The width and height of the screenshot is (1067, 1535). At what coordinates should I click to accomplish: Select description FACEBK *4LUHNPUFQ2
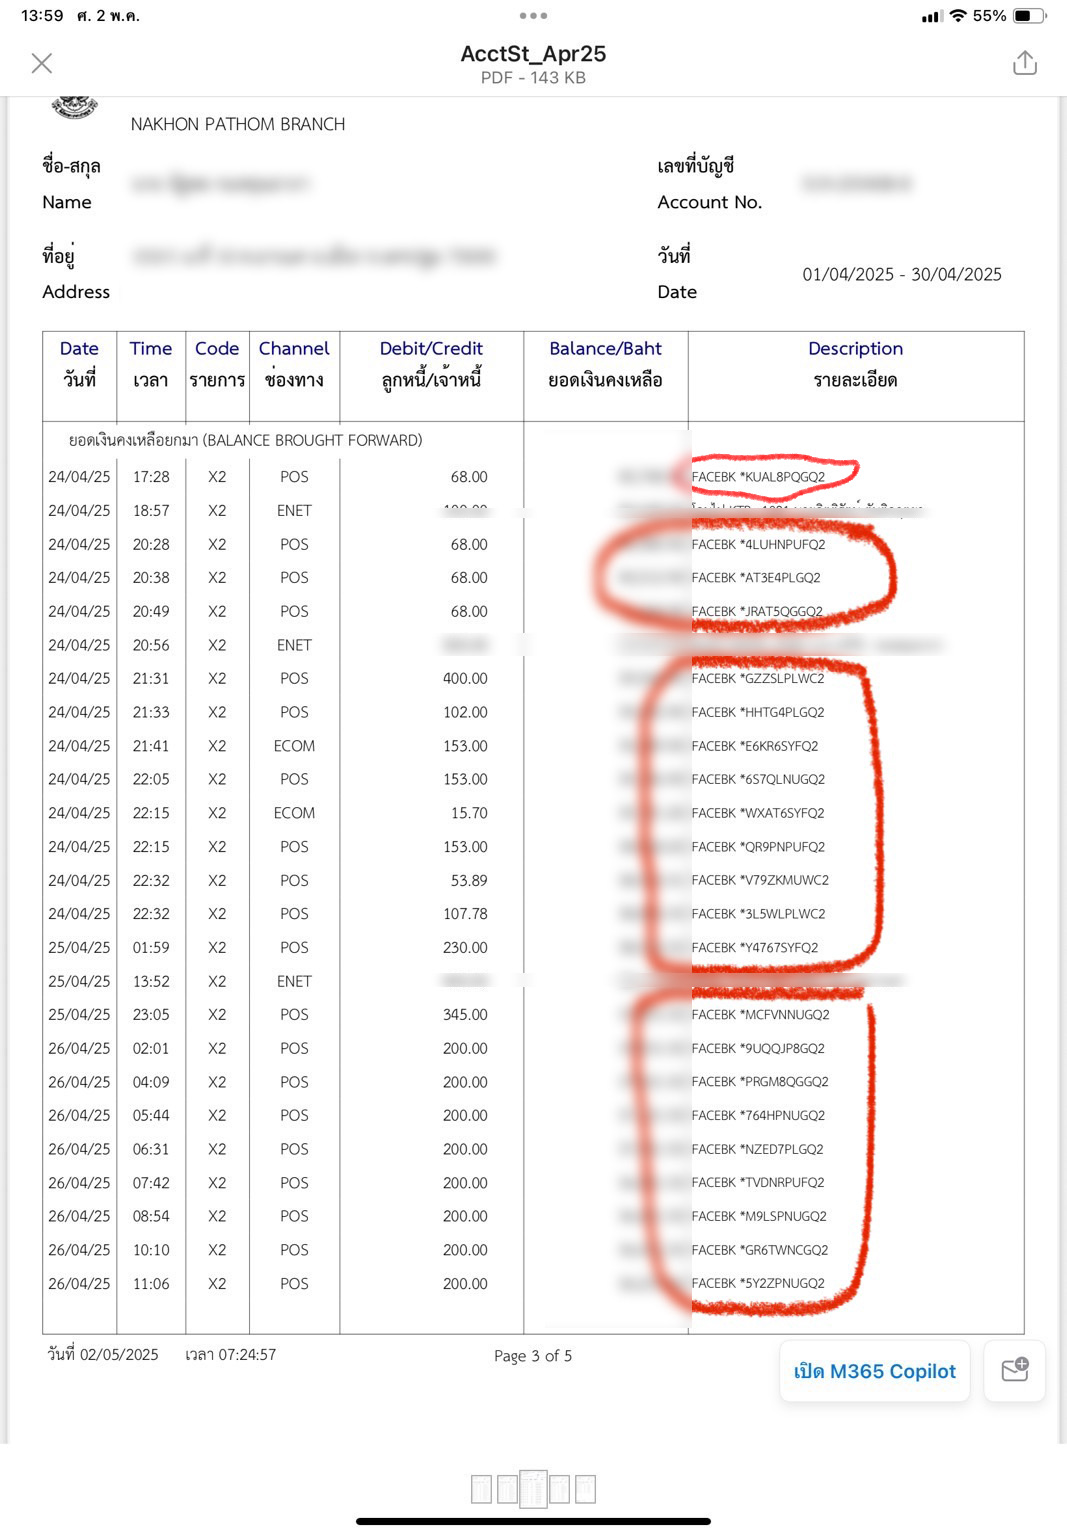(758, 544)
